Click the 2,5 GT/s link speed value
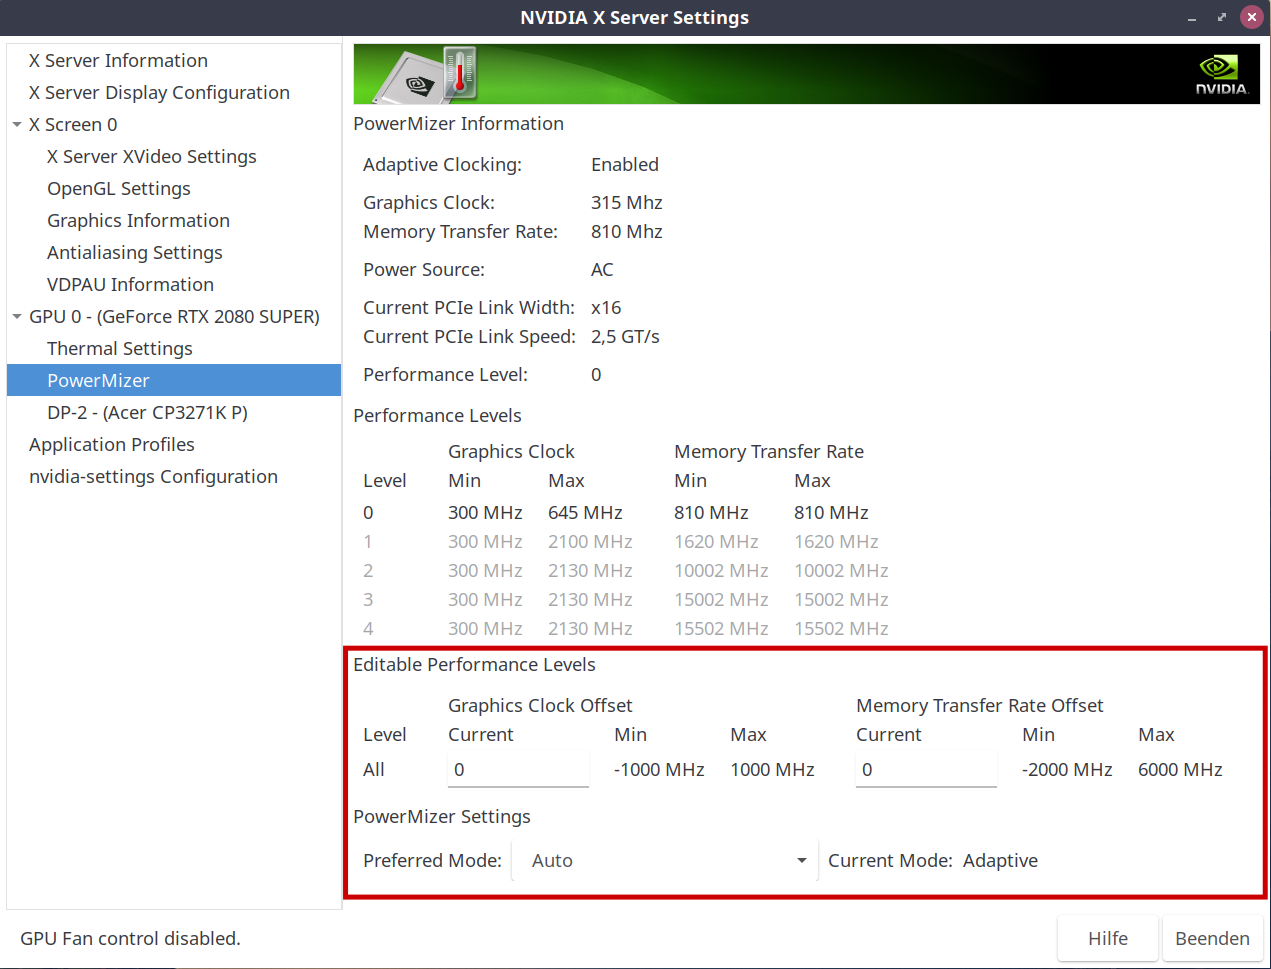1271x969 pixels. coord(625,337)
